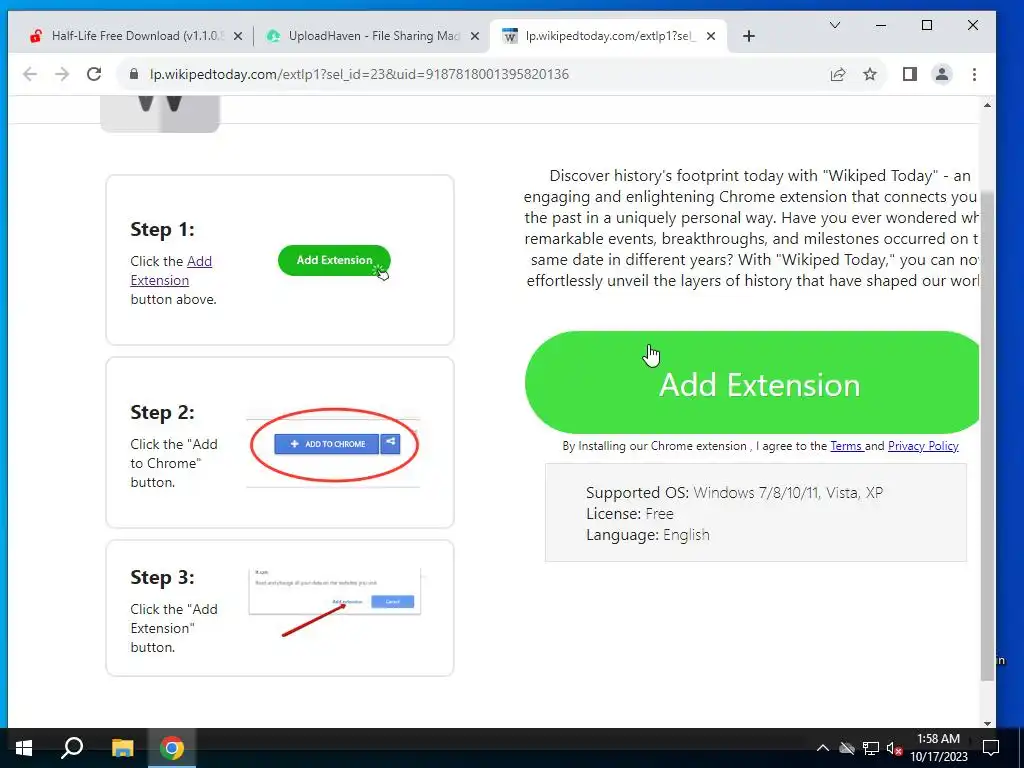Click small green Add Extension image in Step 1
This screenshot has width=1024, height=768.
[334, 260]
